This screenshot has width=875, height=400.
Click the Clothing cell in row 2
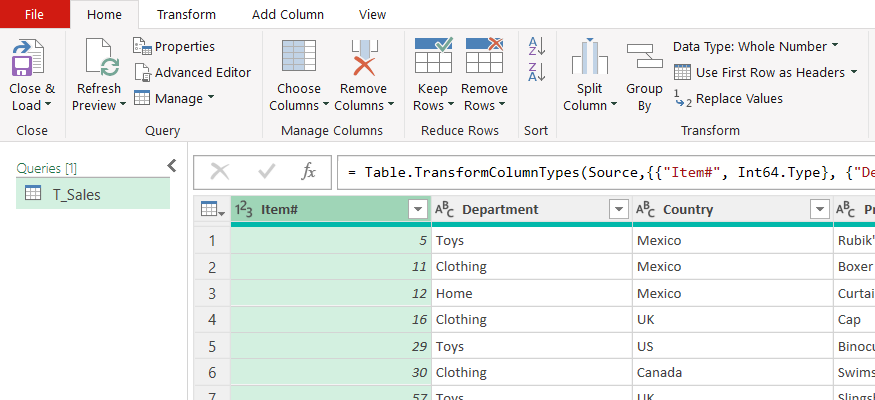click(x=532, y=267)
